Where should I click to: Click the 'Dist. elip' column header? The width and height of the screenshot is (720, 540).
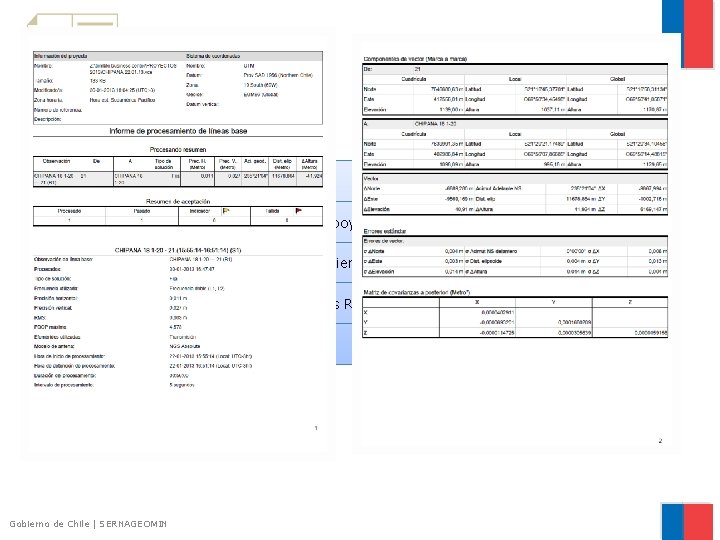coord(282,164)
